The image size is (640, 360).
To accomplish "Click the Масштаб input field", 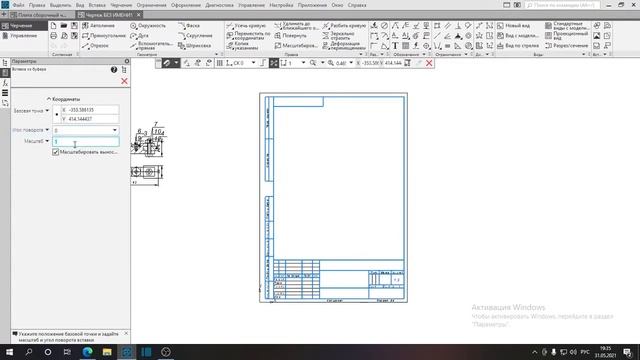I will (x=86, y=141).
